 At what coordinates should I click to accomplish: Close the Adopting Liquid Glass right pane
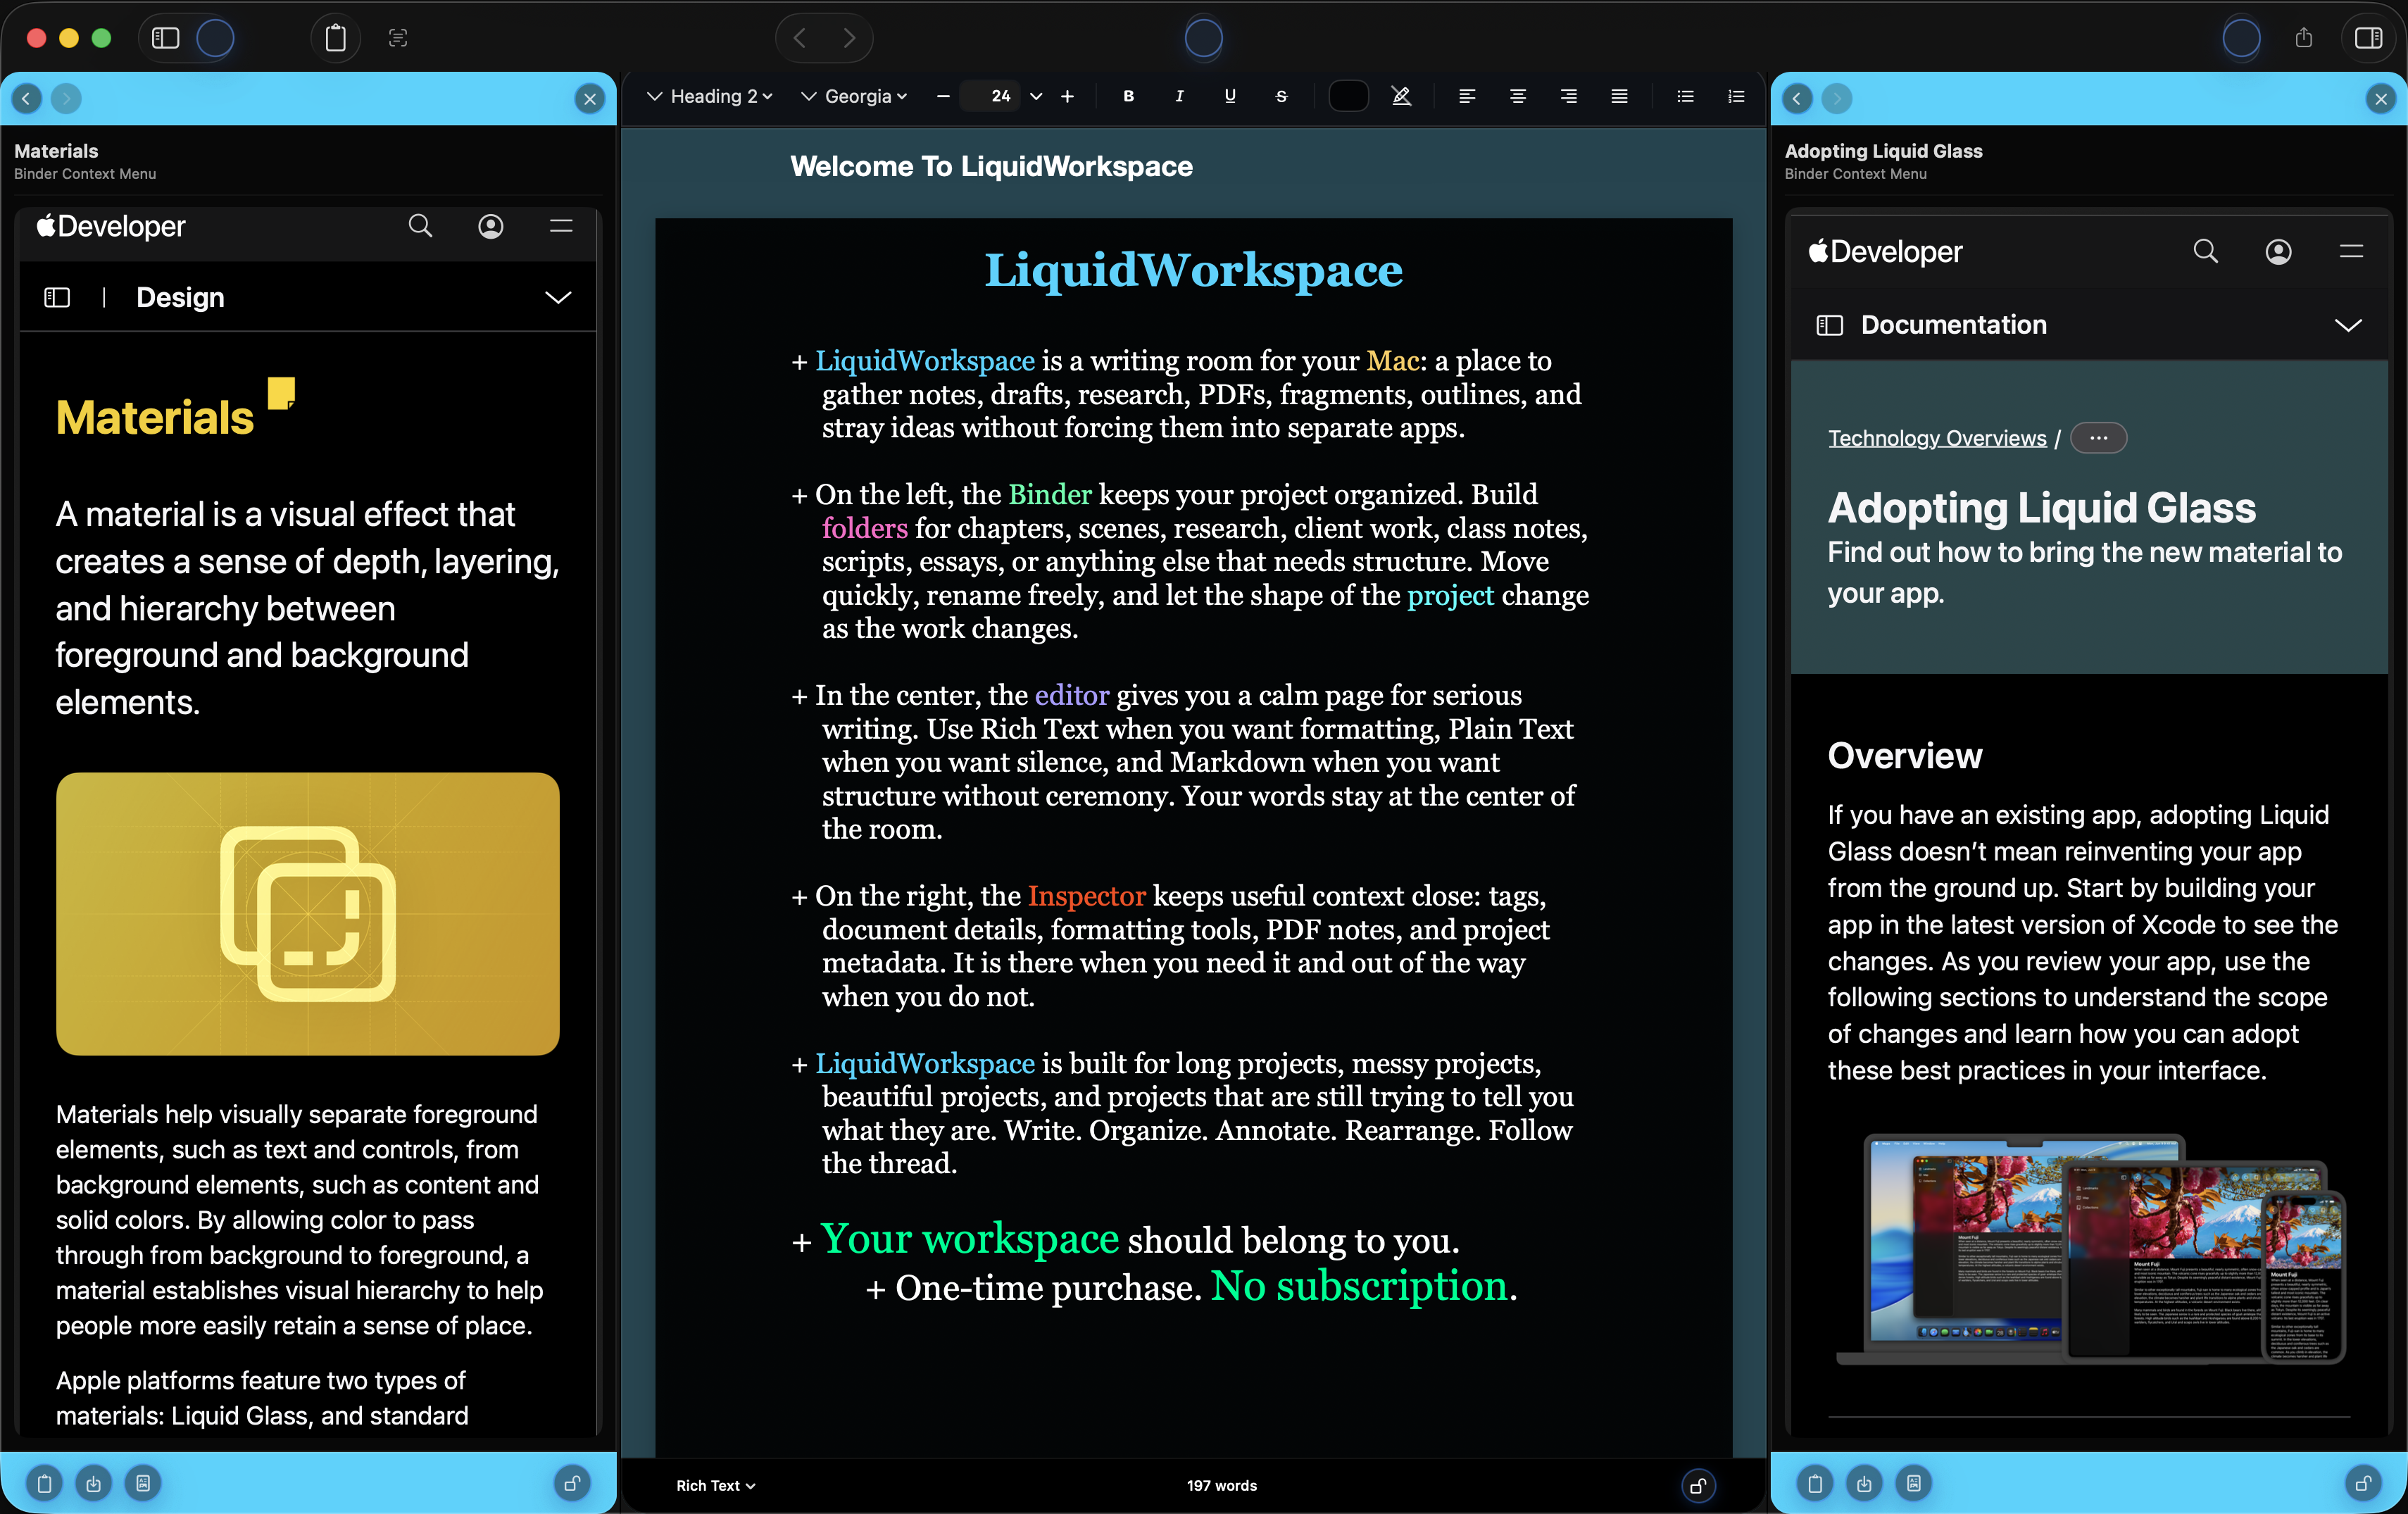click(x=2381, y=98)
